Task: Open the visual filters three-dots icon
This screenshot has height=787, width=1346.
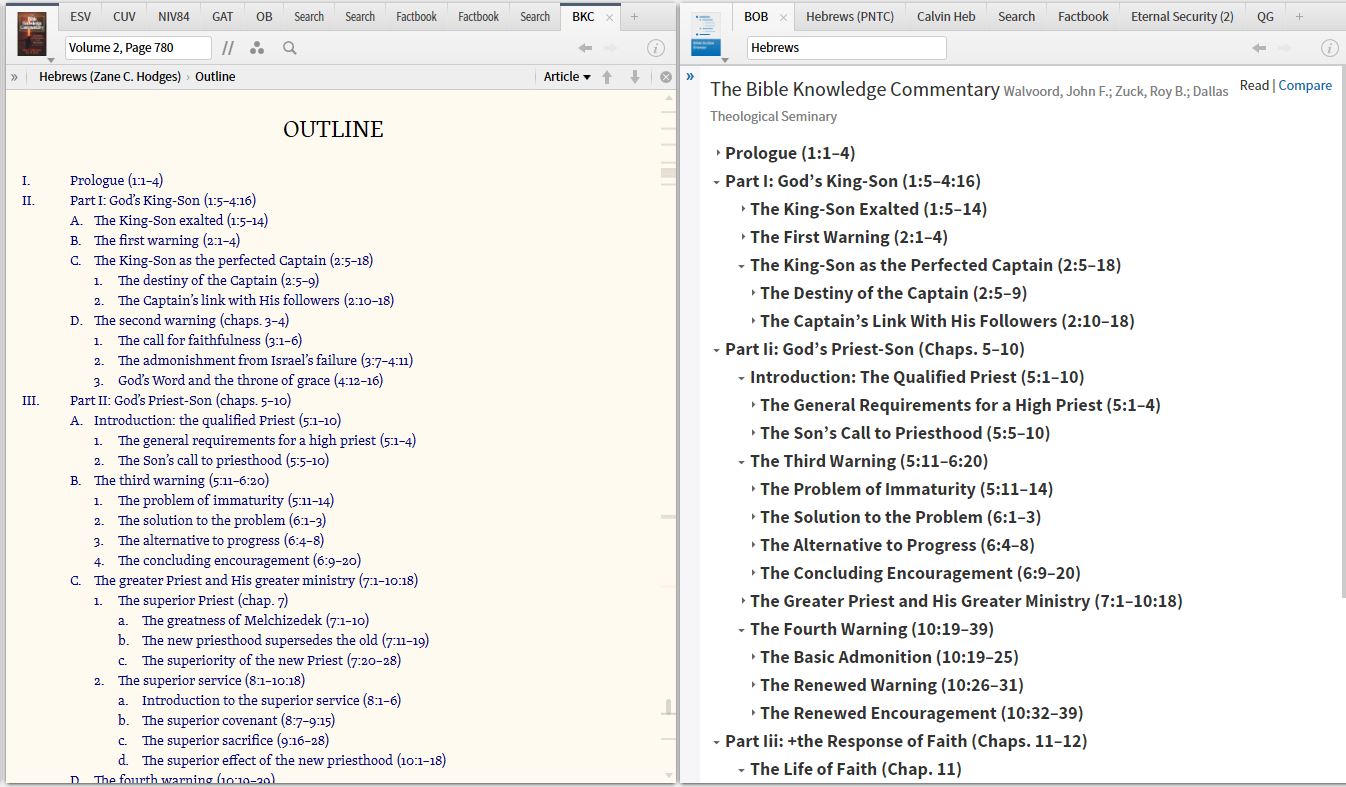Action: point(257,48)
